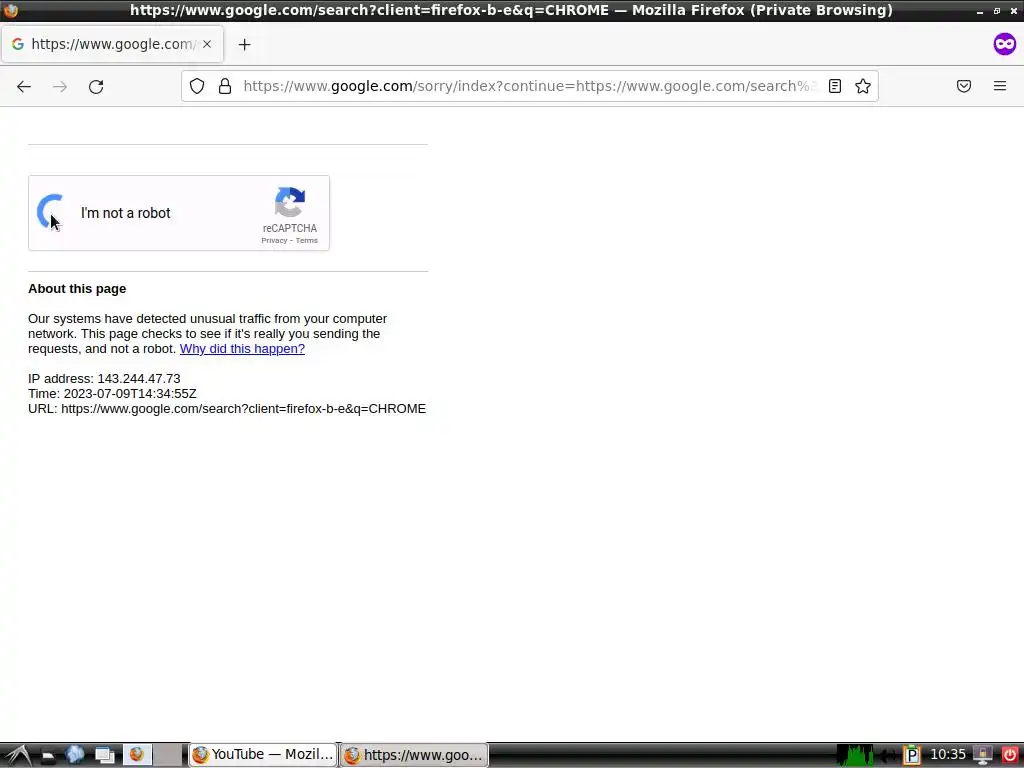This screenshot has height=768, width=1024.
Task: Check the I'm not a robot checkbox
Action: tap(51, 212)
